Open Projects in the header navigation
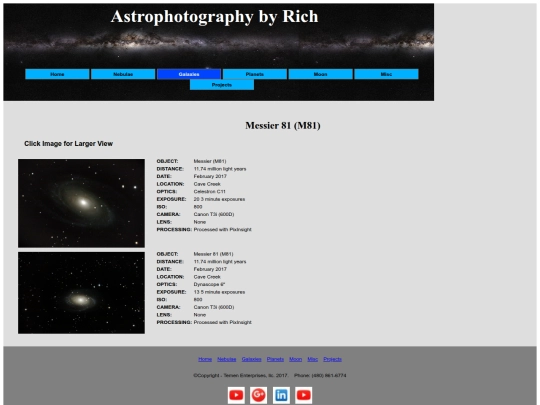Screen dimensions: 540x405 (x=222, y=85)
